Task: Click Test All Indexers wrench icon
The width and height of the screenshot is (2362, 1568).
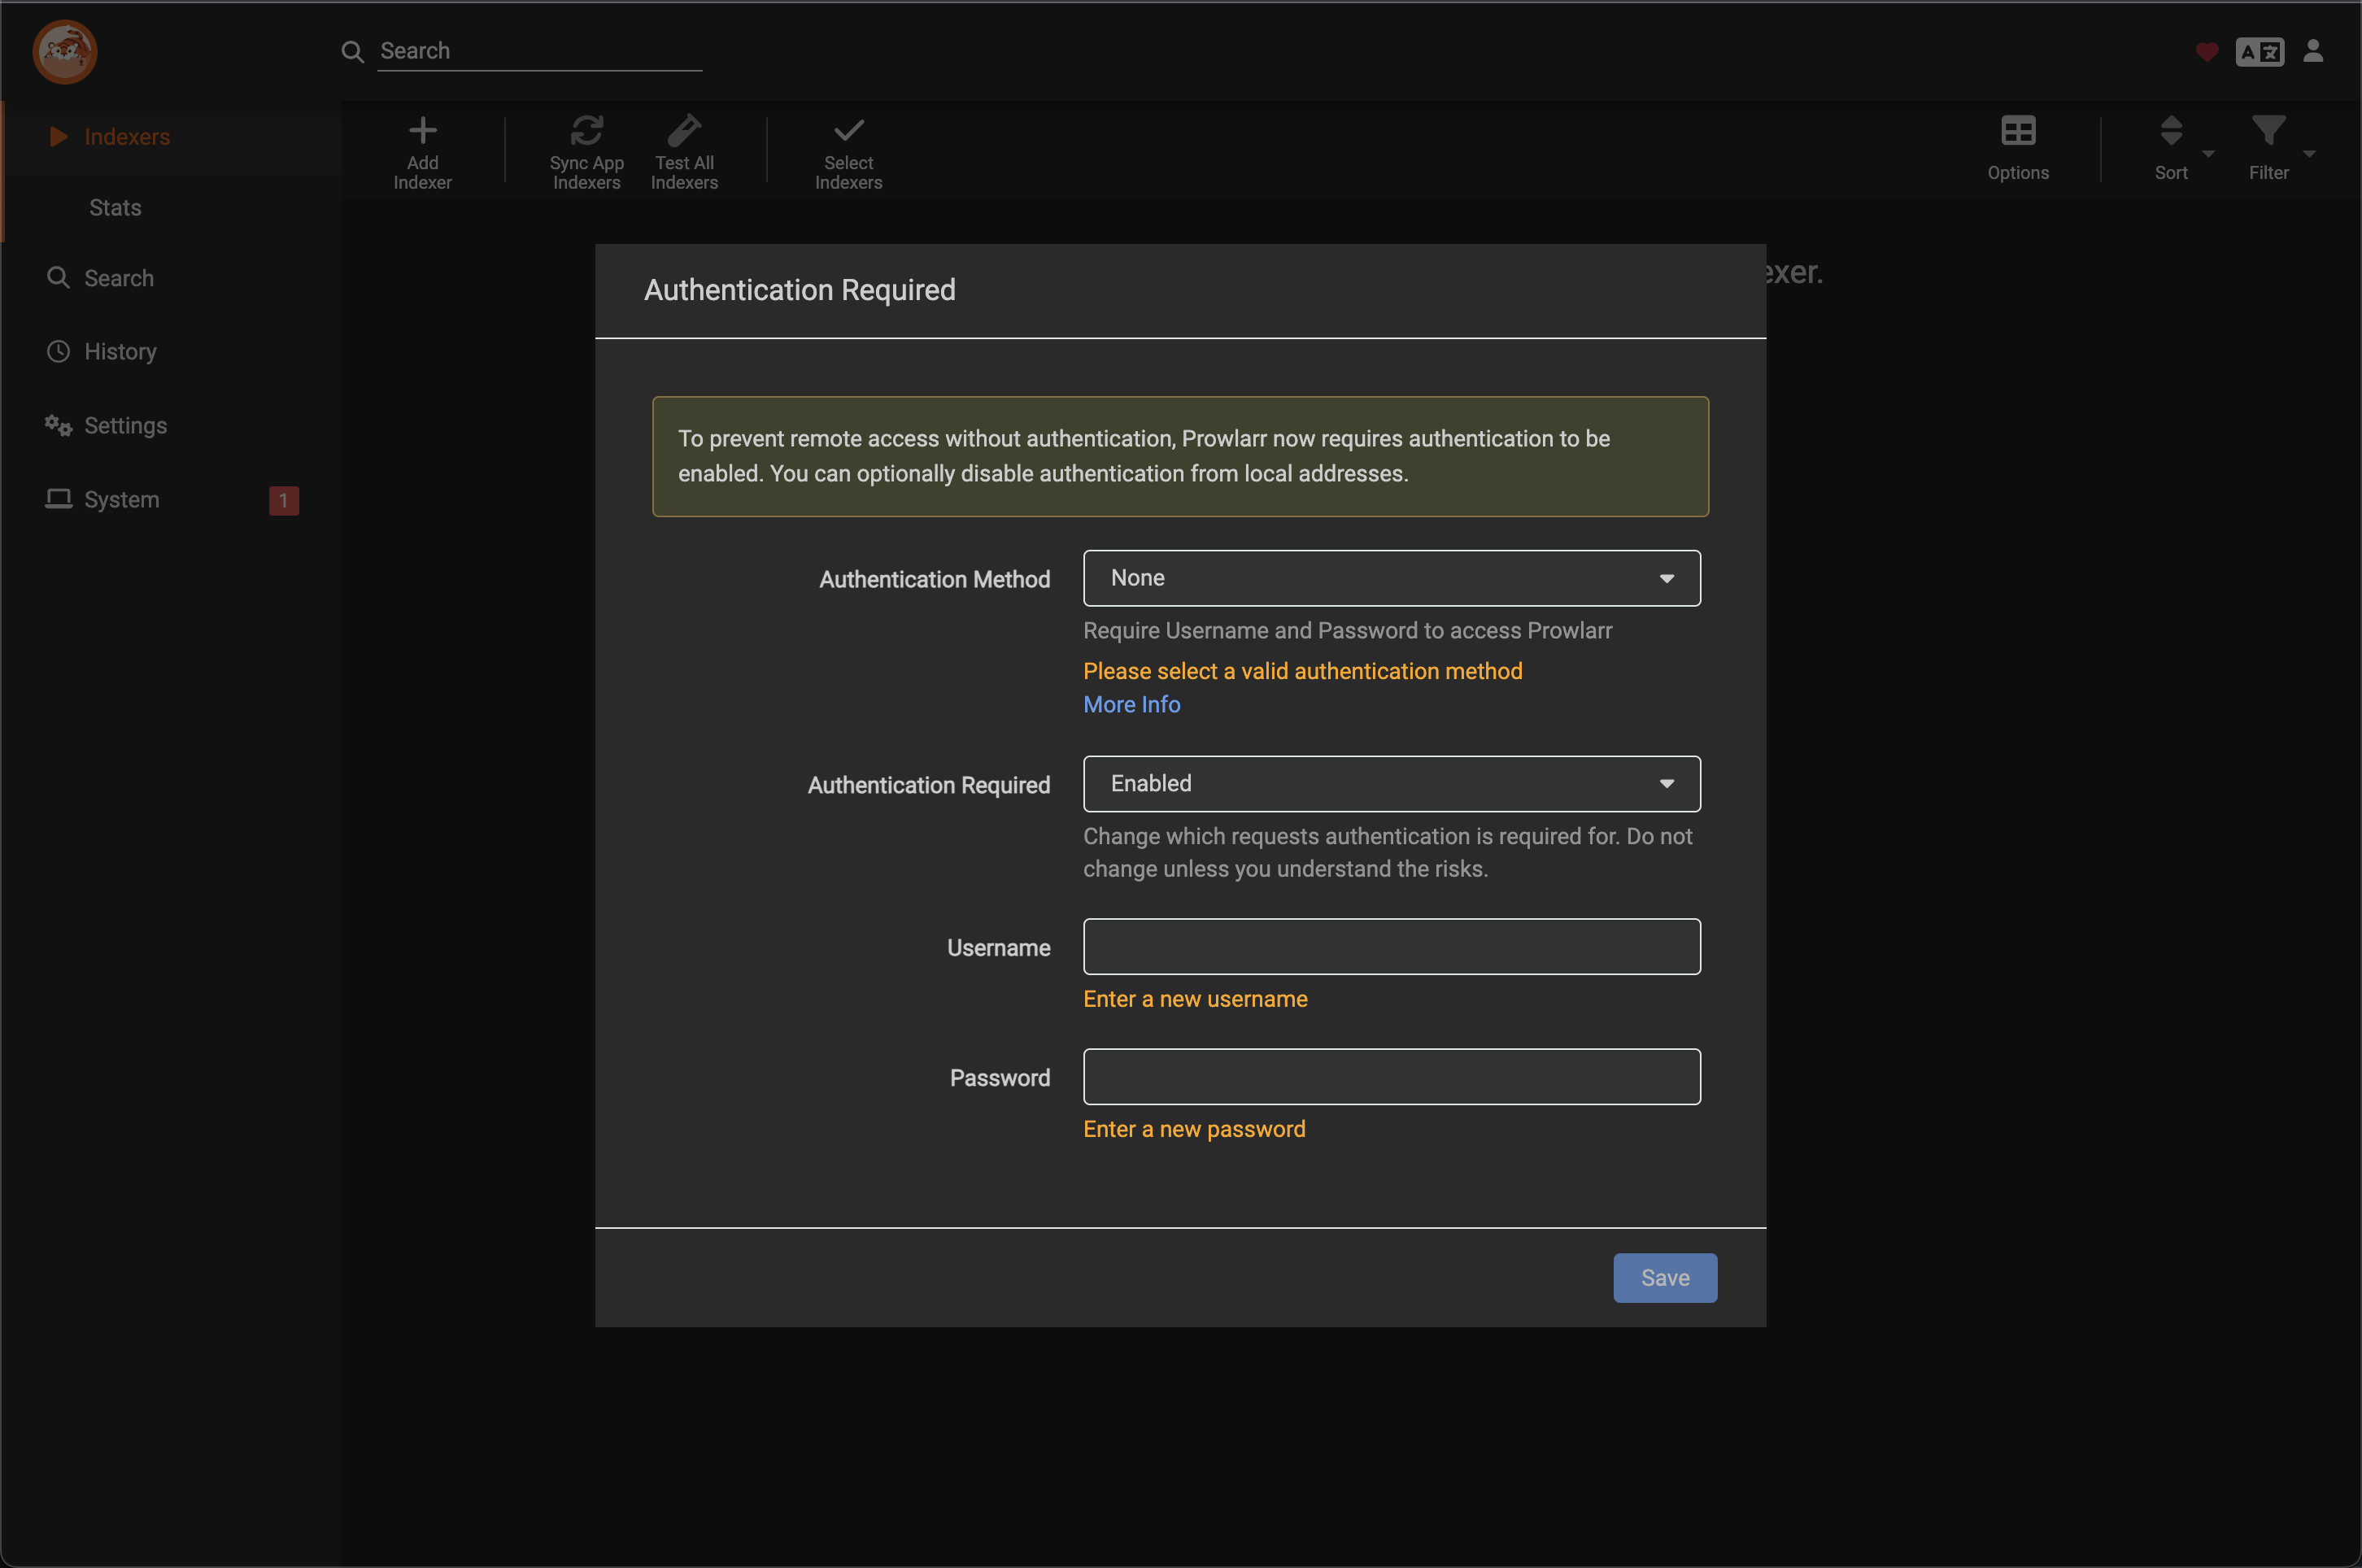Action: 684,130
